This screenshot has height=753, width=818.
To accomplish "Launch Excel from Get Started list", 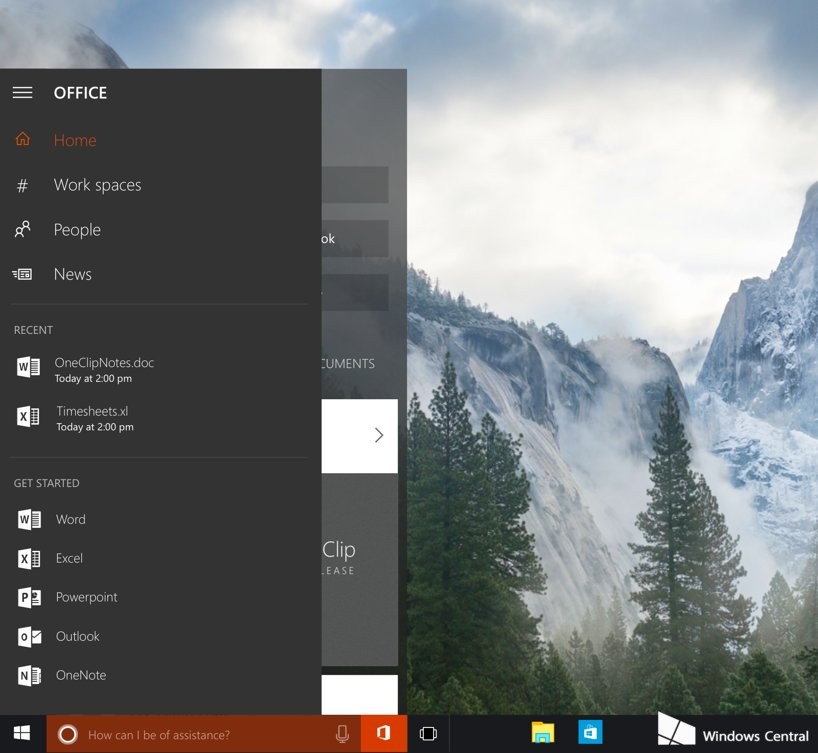I will point(69,558).
